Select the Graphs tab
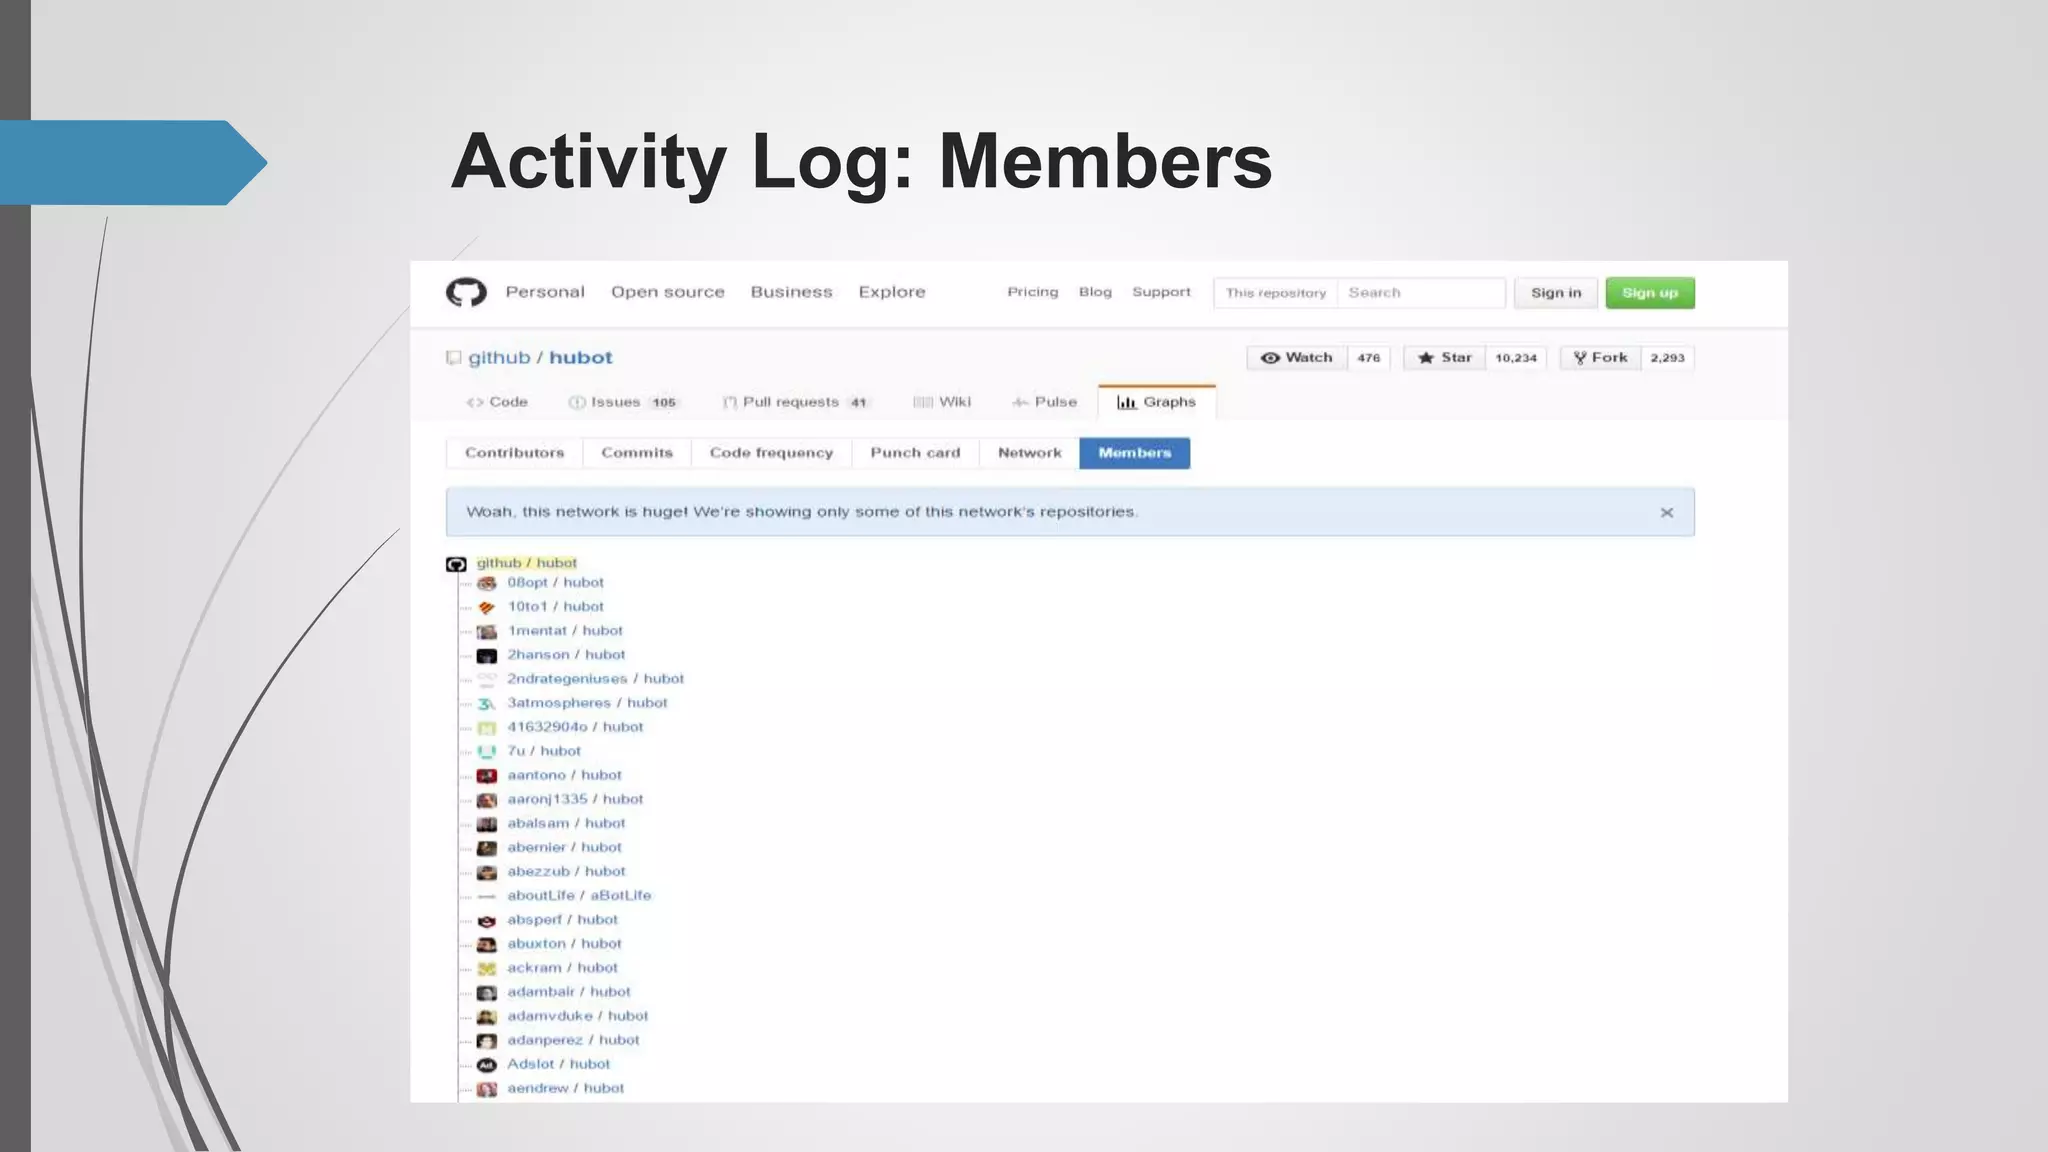The height and width of the screenshot is (1152, 2048). 1157,402
